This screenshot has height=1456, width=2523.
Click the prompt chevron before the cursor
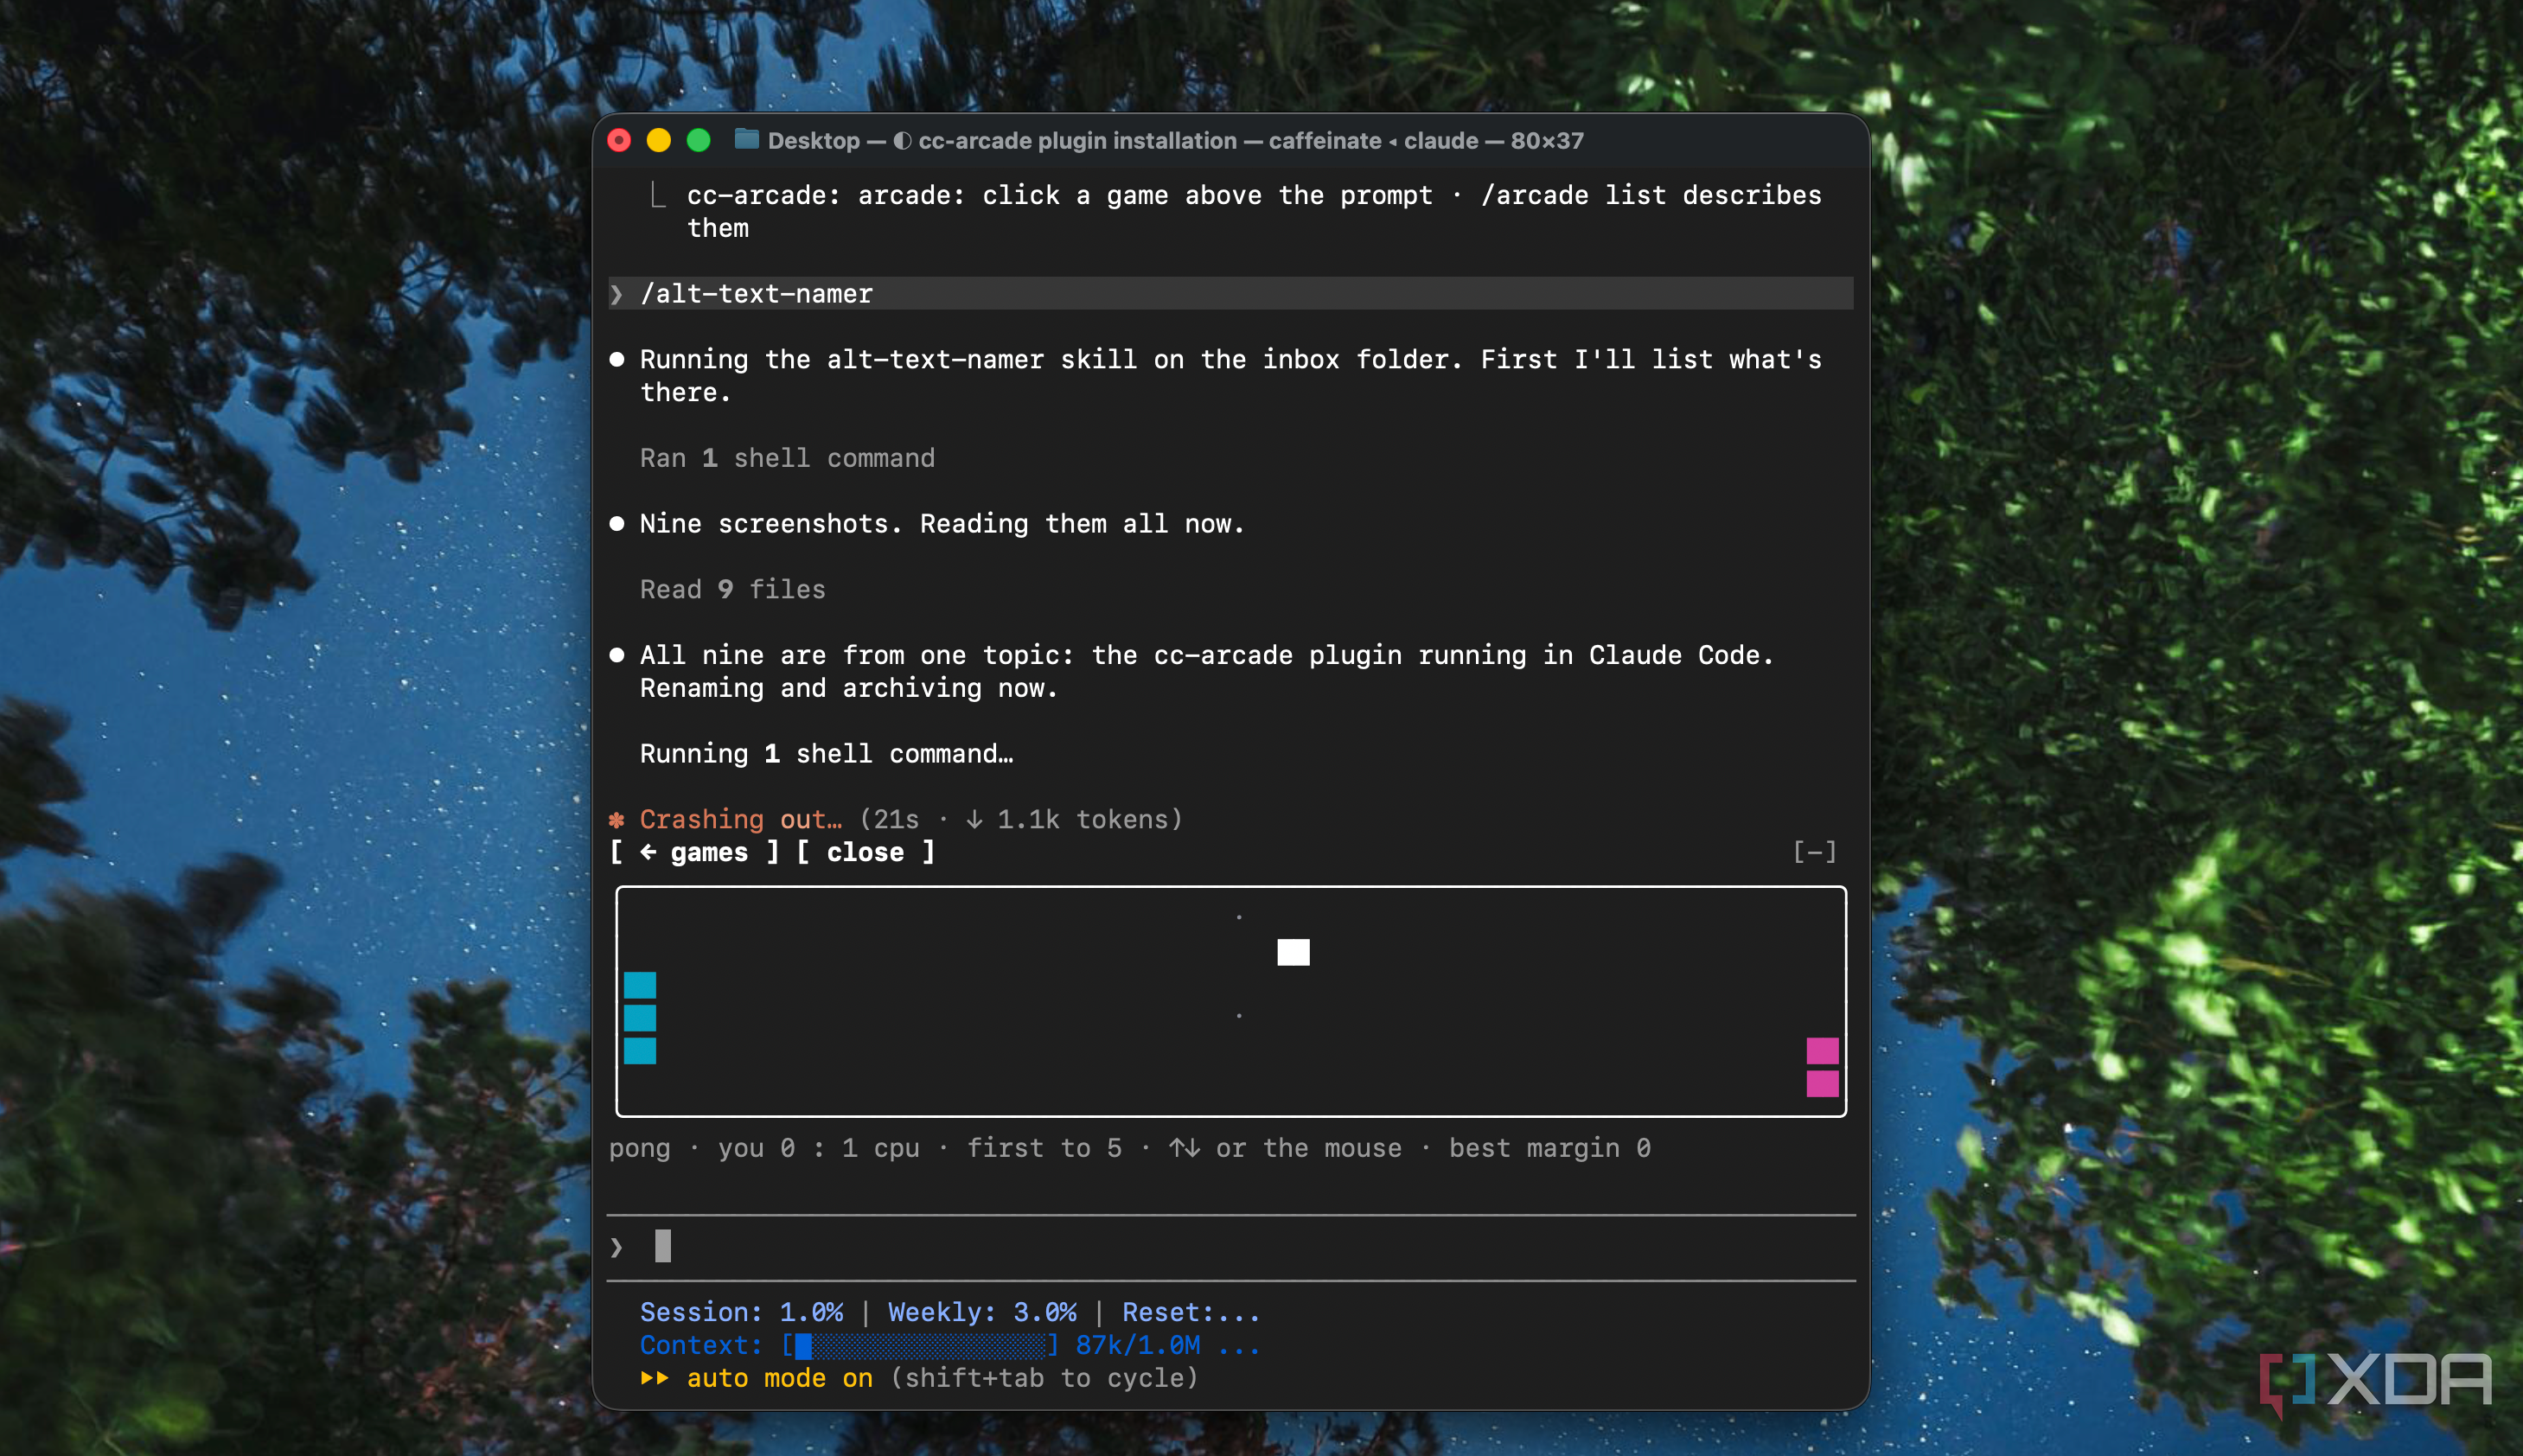[x=617, y=1247]
